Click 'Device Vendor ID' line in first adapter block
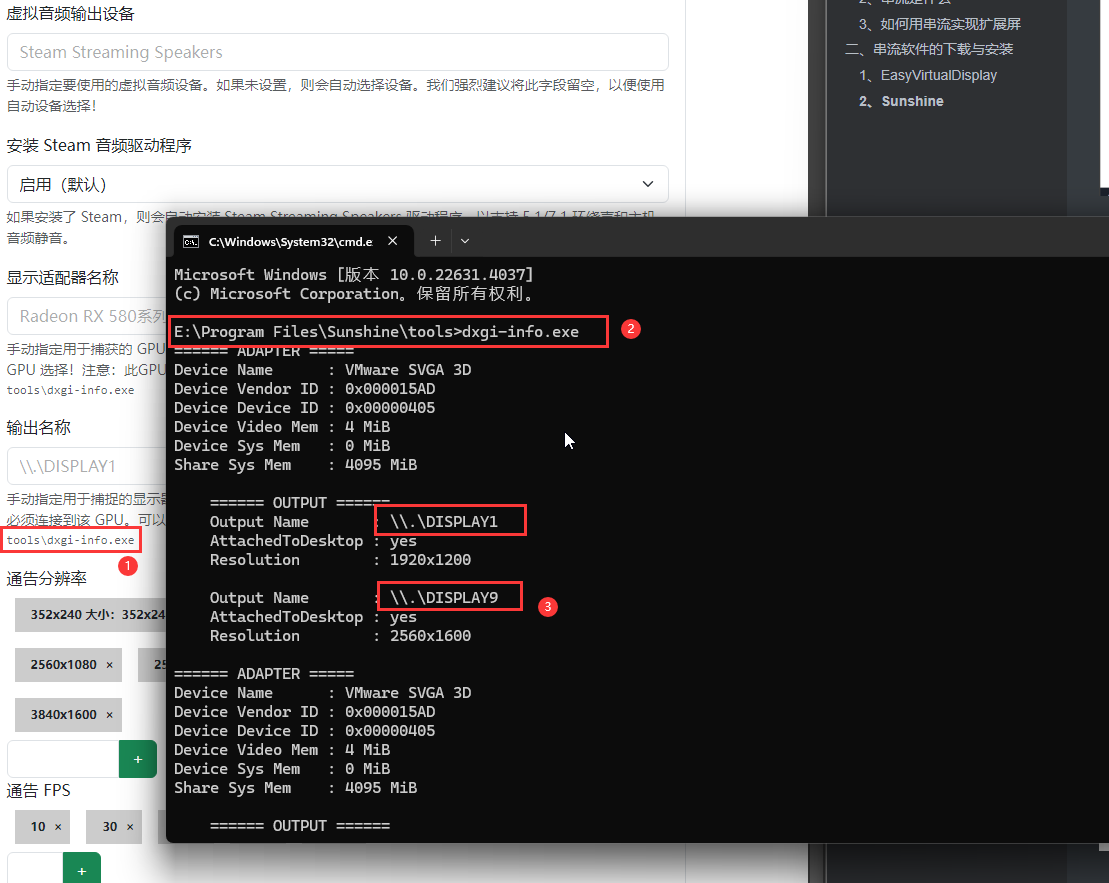The width and height of the screenshot is (1109, 883). click(305, 389)
